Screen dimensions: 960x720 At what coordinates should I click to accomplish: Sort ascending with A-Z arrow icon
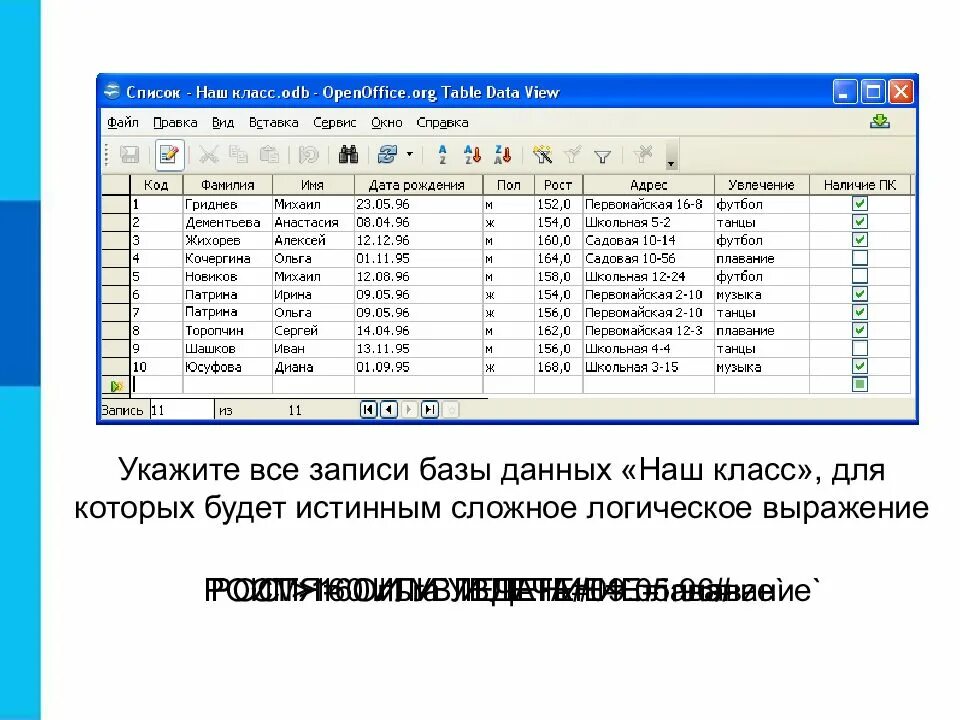click(472, 155)
